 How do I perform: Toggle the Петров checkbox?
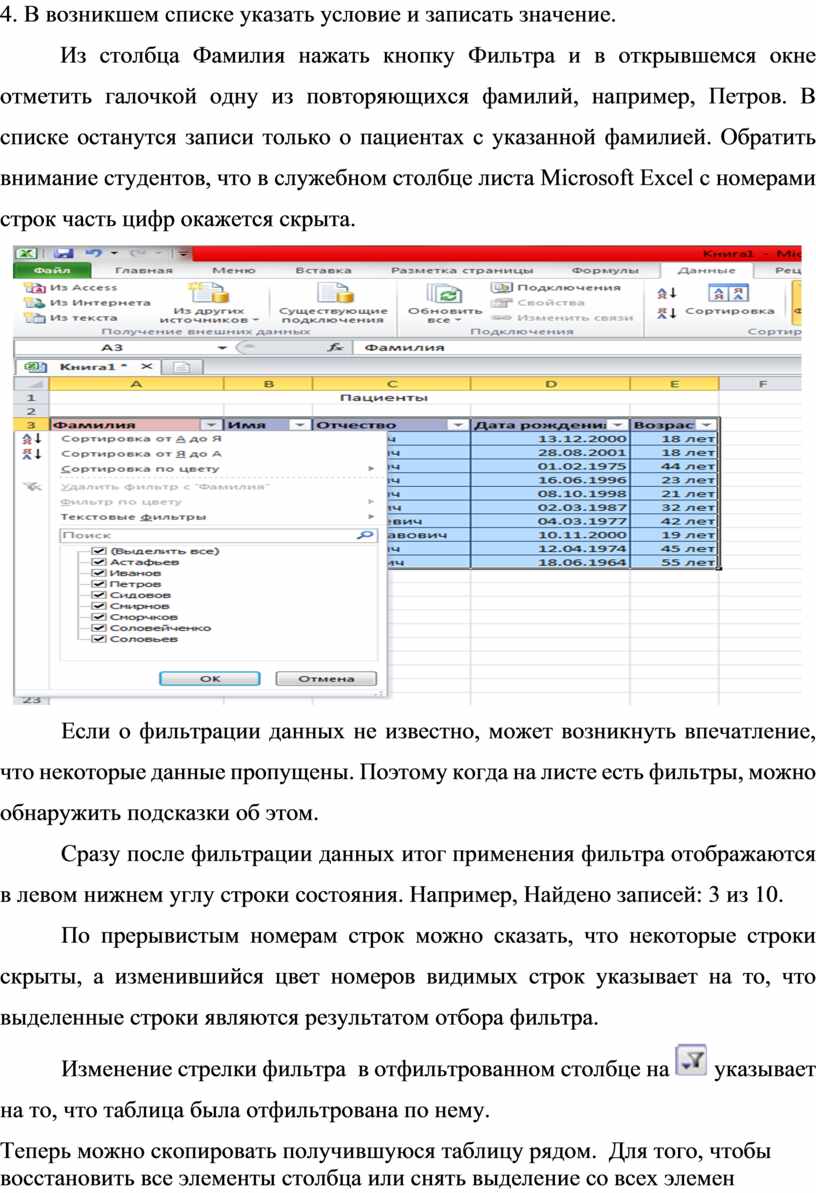click(x=97, y=584)
